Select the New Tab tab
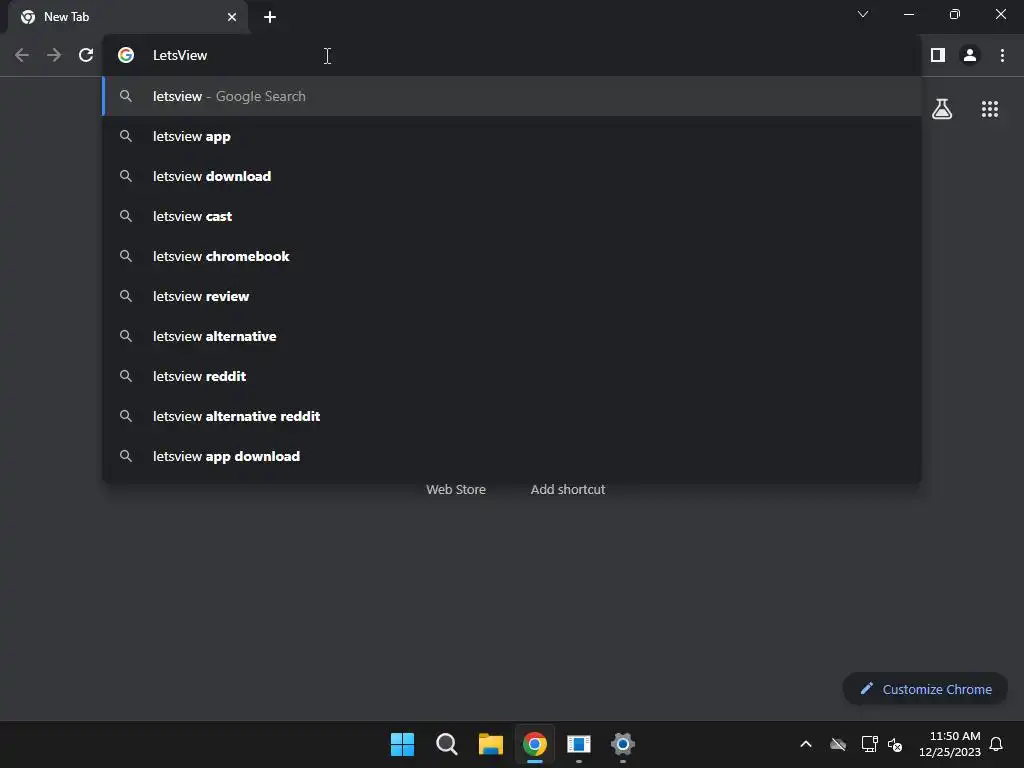Viewport: 1024px width, 768px height. [127, 17]
